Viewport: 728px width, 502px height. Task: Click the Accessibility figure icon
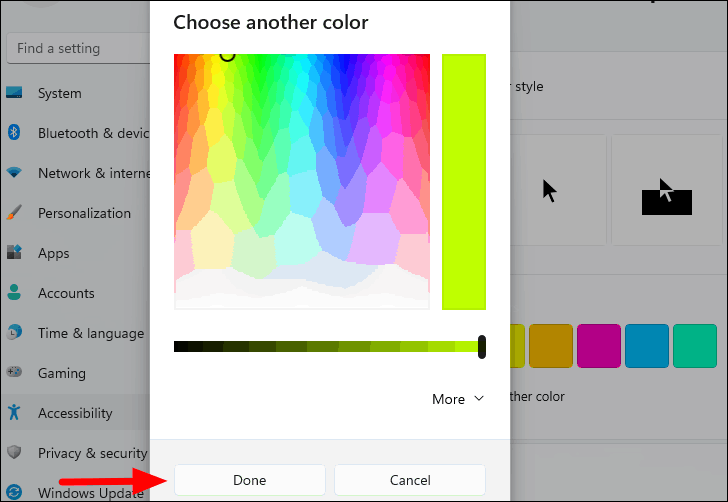pyautogui.click(x=14, y=412)
